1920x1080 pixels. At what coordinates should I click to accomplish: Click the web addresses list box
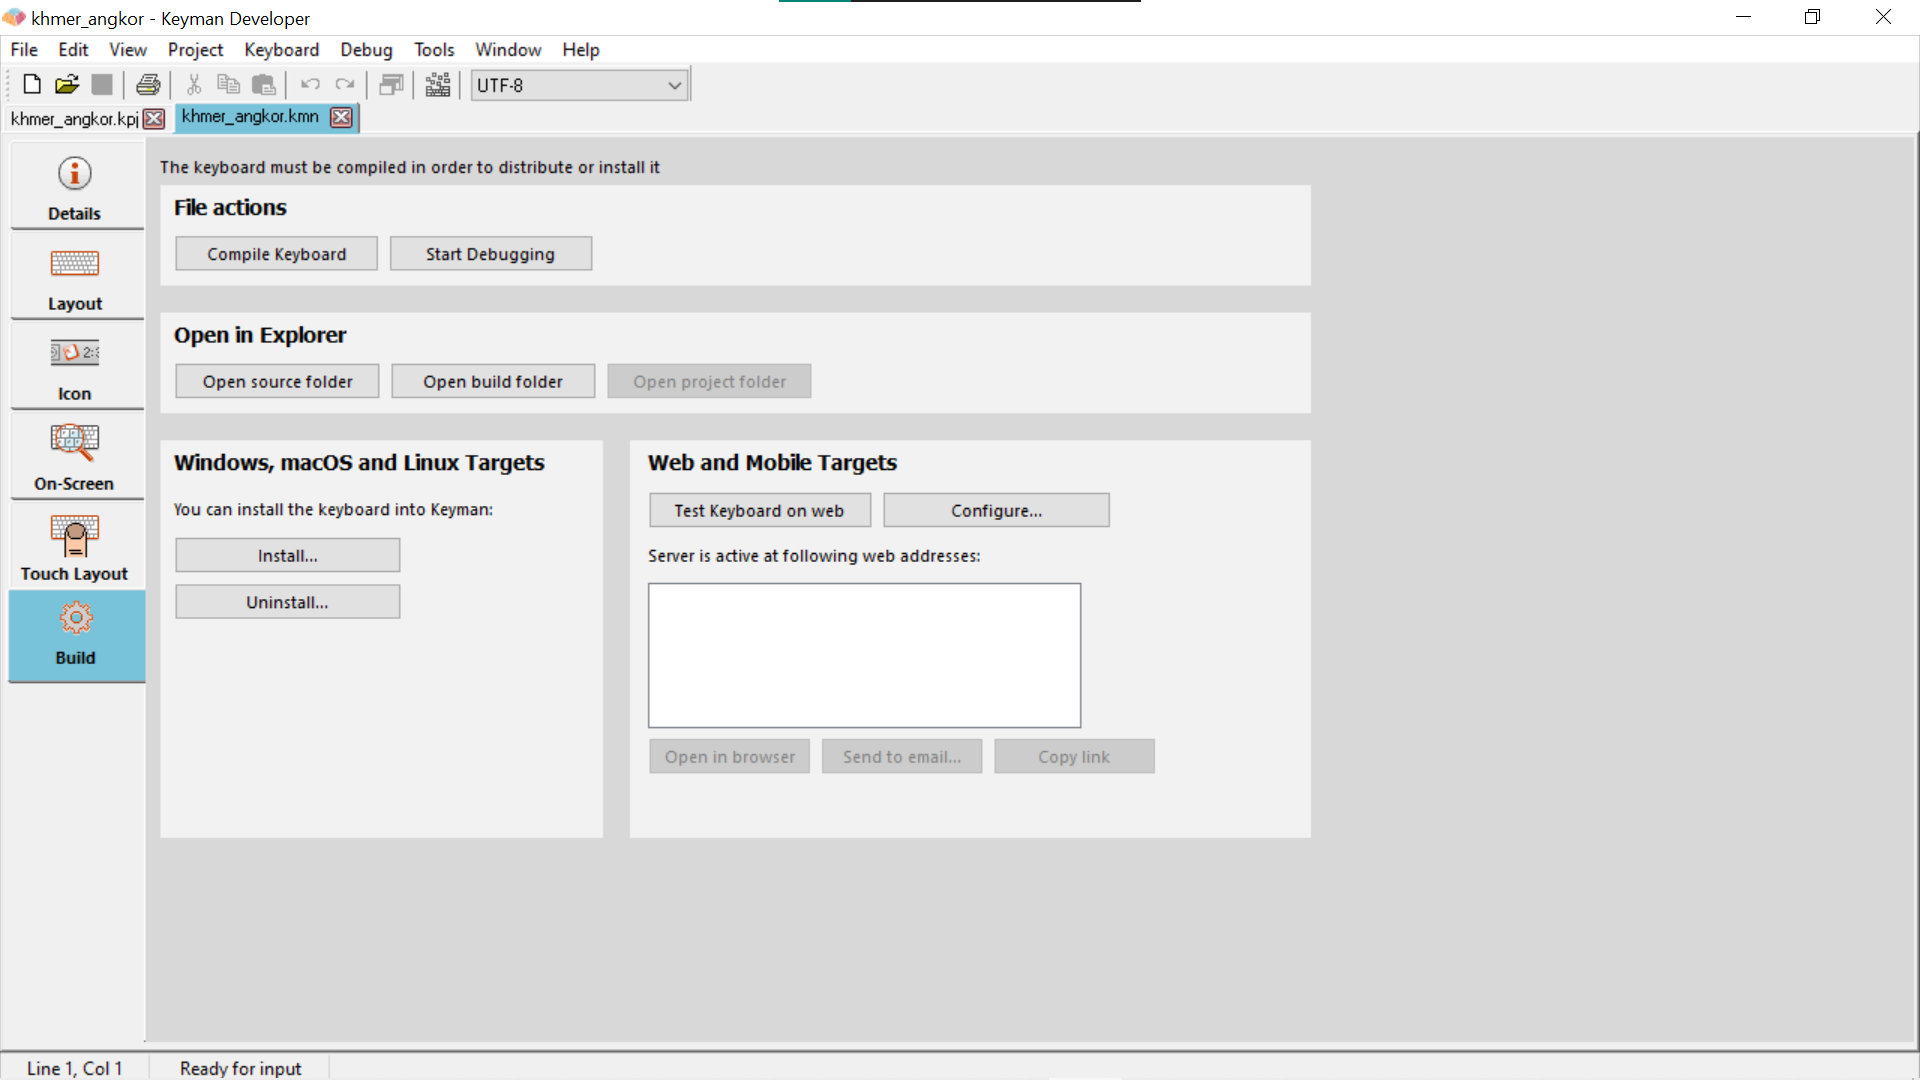click(x=864, y=656)
